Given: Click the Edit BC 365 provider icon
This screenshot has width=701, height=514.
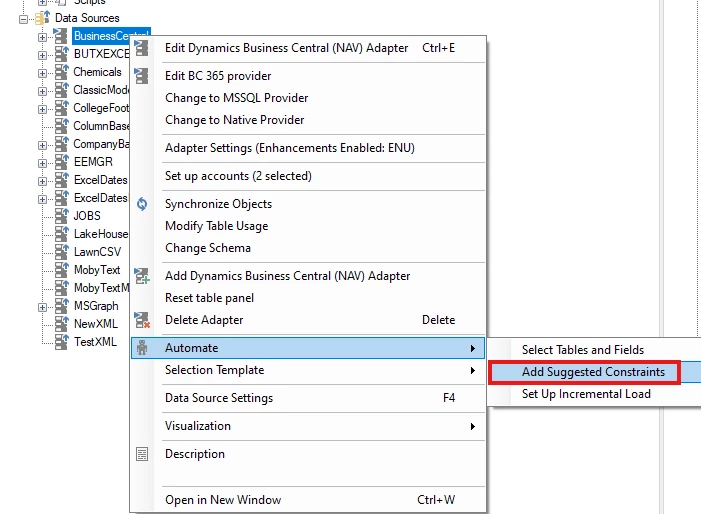Looking at the screenshot, I should tap(142, 76).
